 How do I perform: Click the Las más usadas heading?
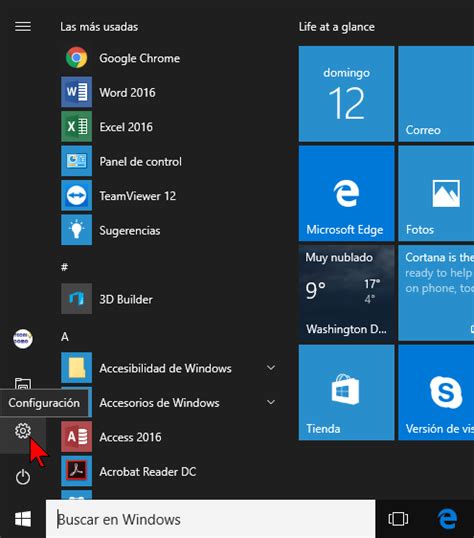click(x=99, y=27)
